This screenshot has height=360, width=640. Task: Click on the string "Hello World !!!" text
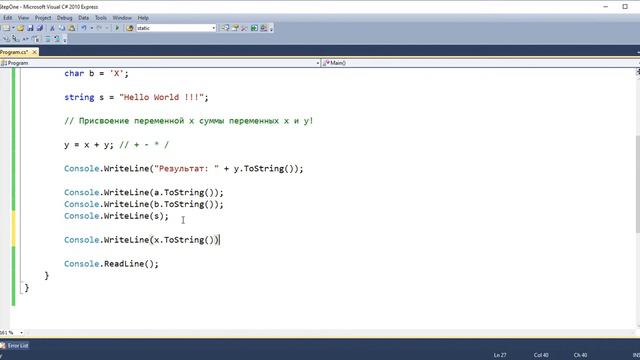(161, 97)
